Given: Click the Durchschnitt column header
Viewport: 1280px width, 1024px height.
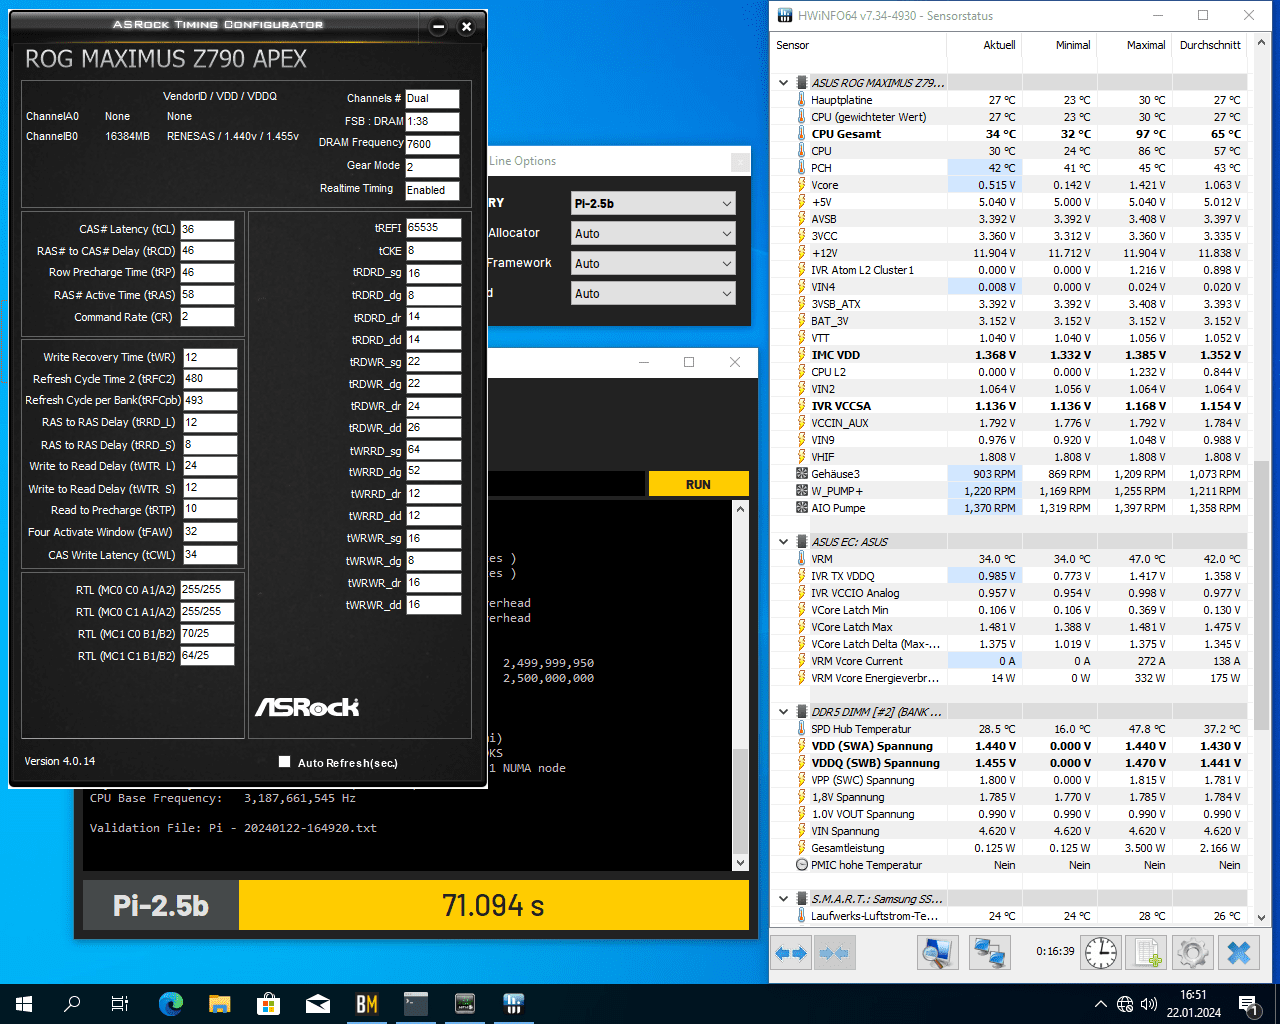Looking at the screenshot, I should point(1210,45).
